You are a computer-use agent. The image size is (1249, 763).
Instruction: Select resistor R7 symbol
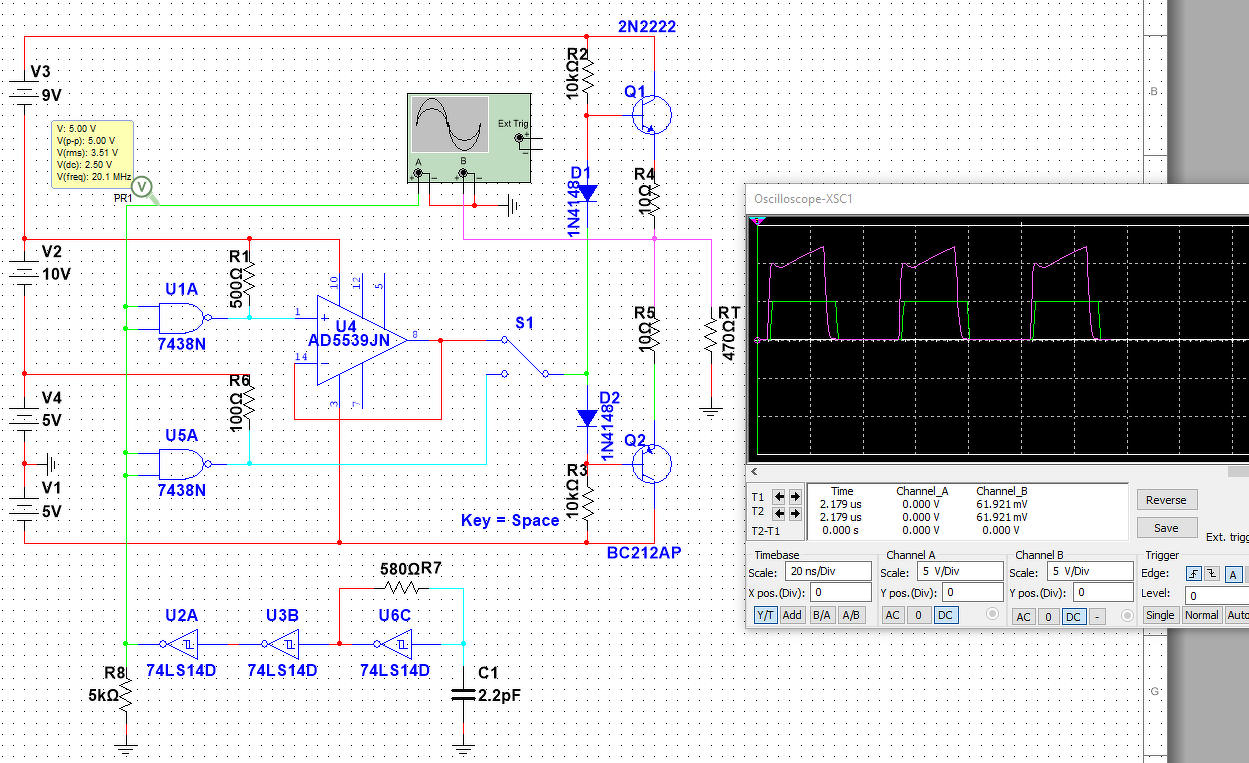(x=404, y=588)
